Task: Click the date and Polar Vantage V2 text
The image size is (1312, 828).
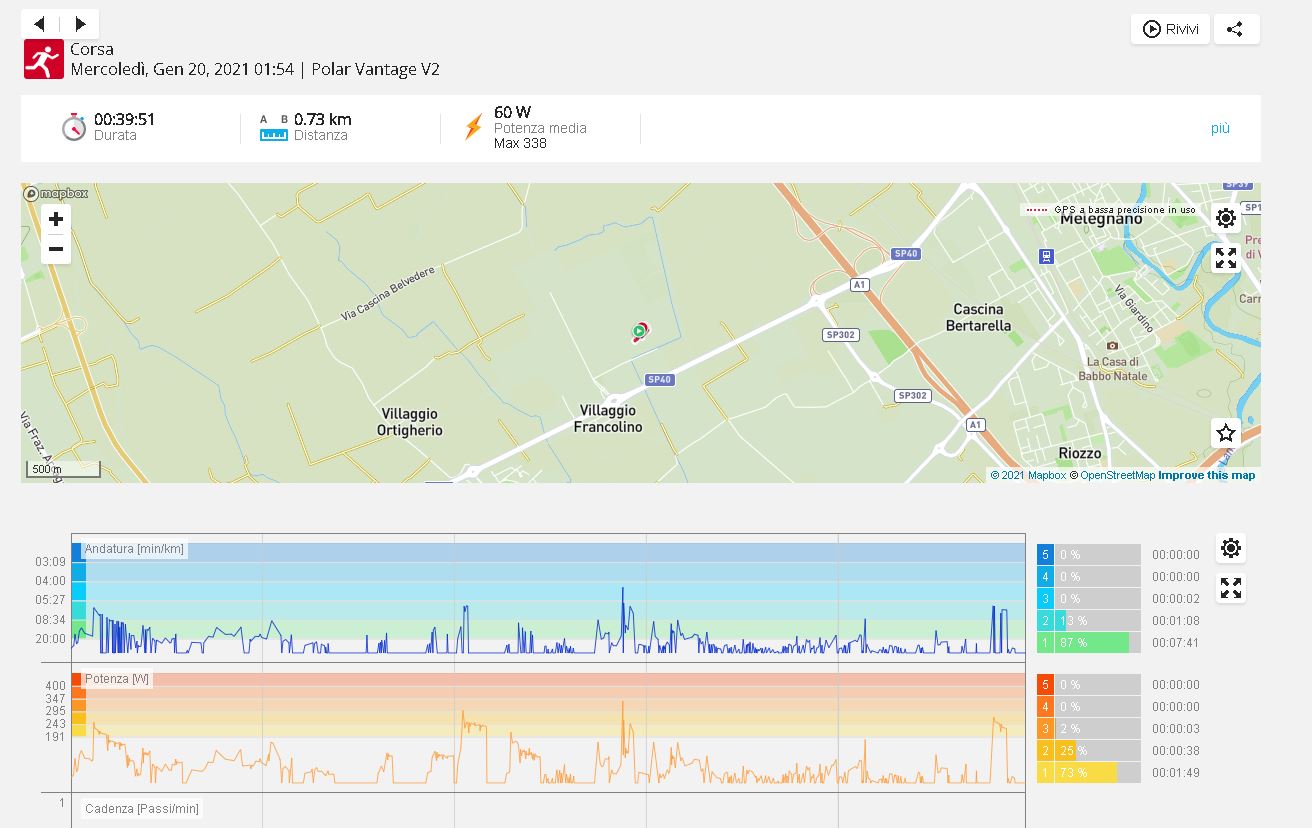Action: (x=255, y=69)
